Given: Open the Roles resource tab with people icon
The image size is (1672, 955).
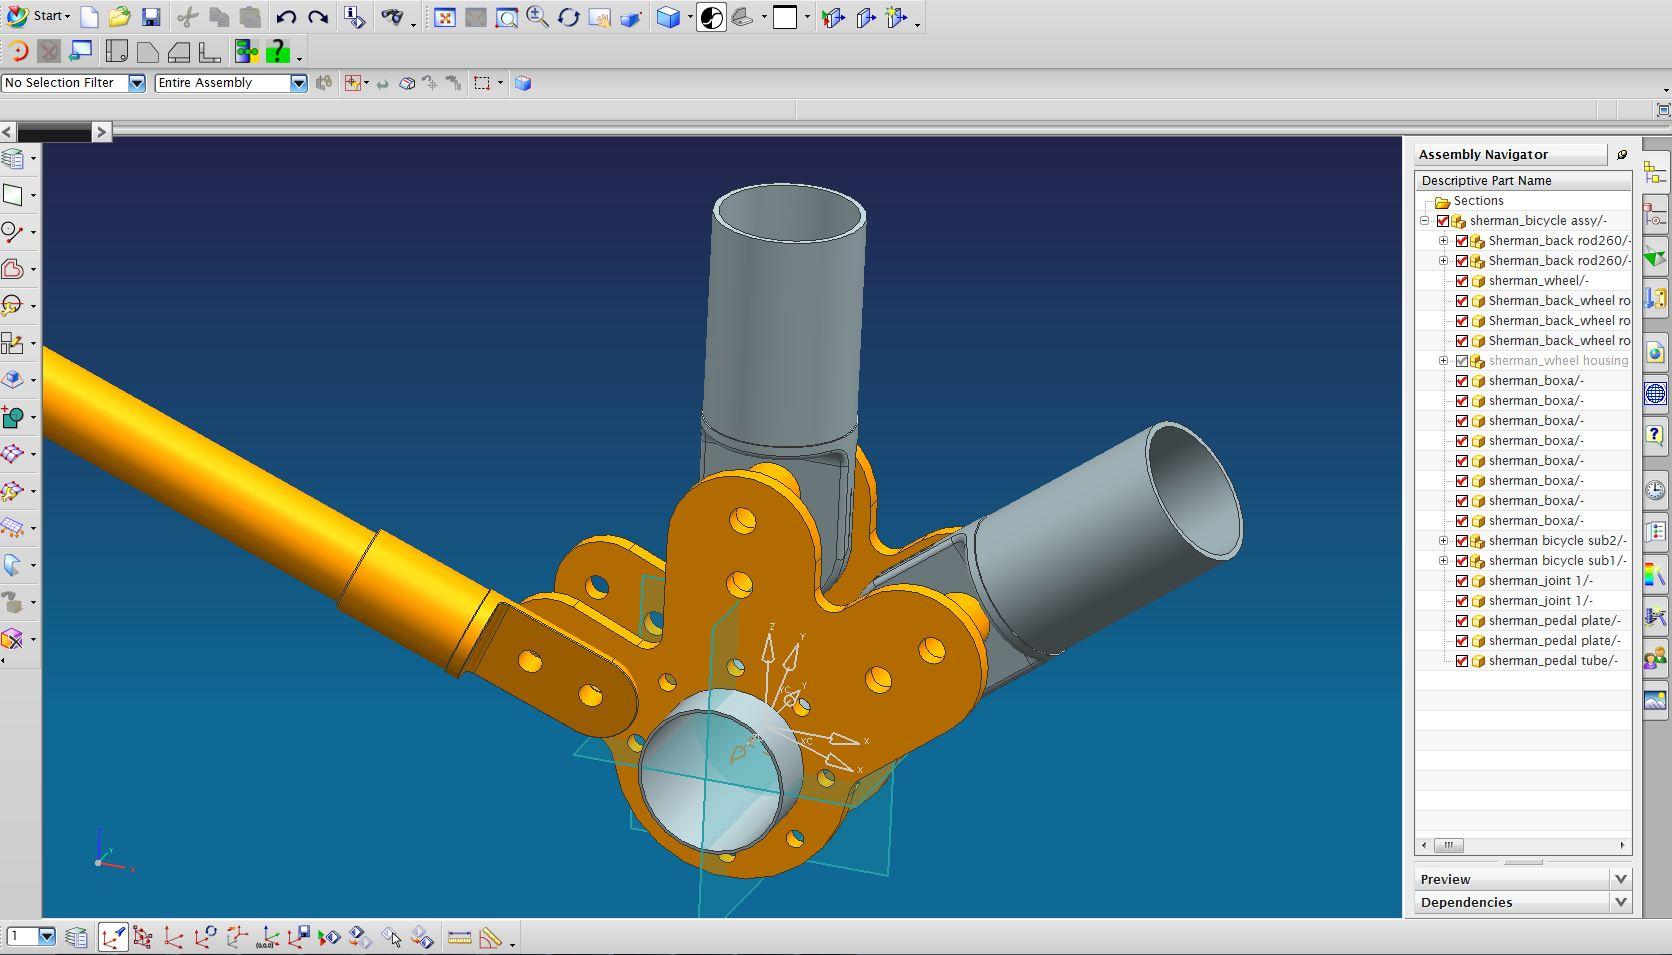Looking at the screenshot, I should pyautogui.click(x=1655, y=657).
